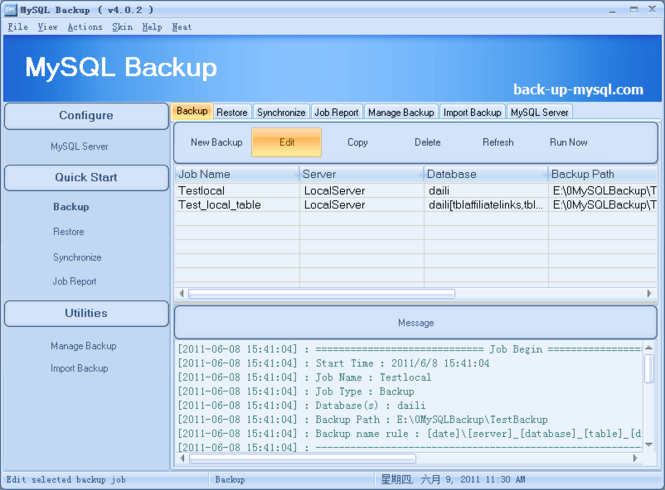Click the Delete button

point(428,143)
